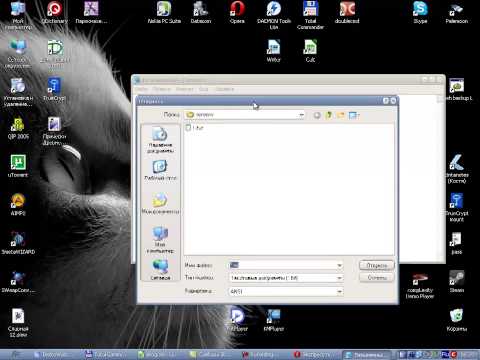Viewport: 480px width, 360px height.
Task: Expand the Encoding ANSI dropdown
Action: pyautogui.click(x=339, y=292)
